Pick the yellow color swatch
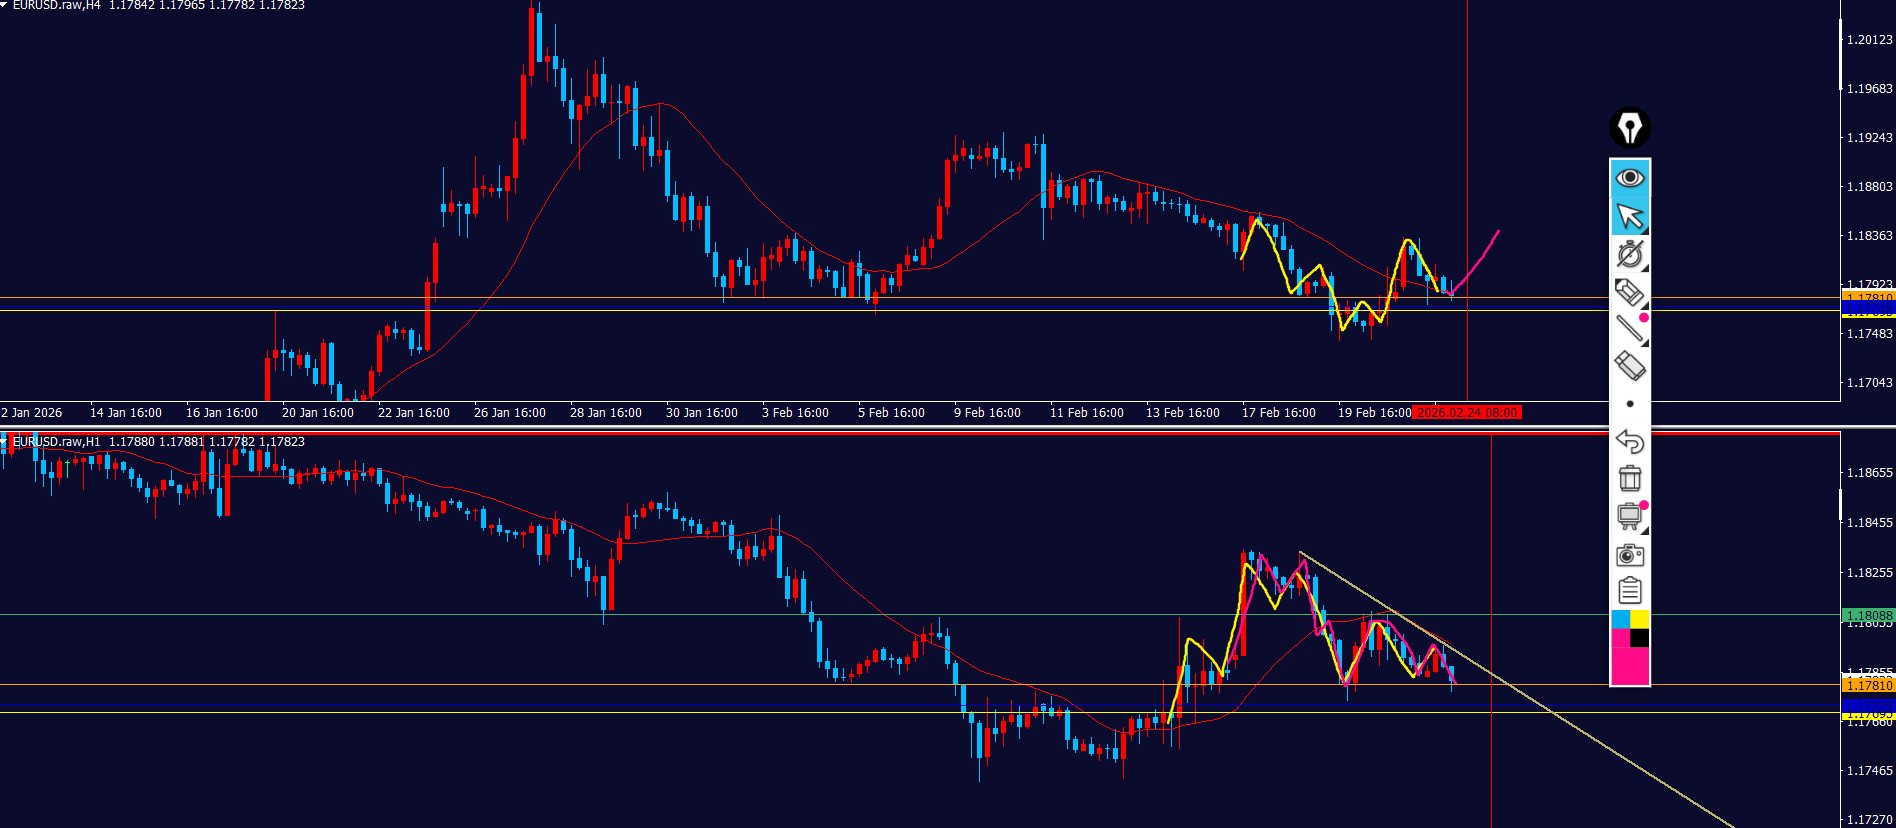The image size is (1896, 828). click(x=1640, y=620)
